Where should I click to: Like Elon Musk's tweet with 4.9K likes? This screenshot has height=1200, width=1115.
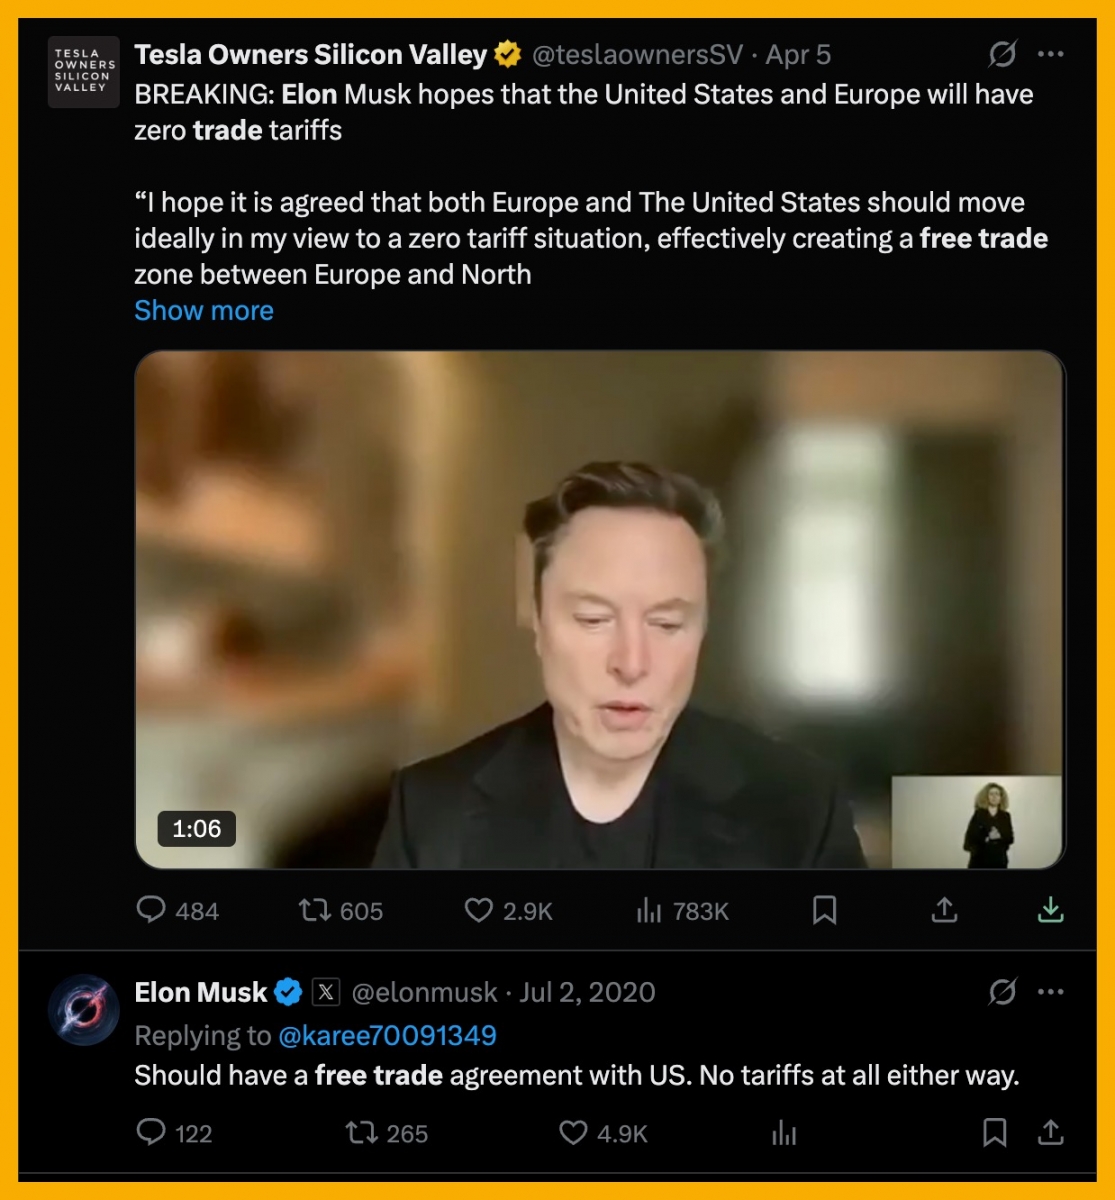[573, 1132]
